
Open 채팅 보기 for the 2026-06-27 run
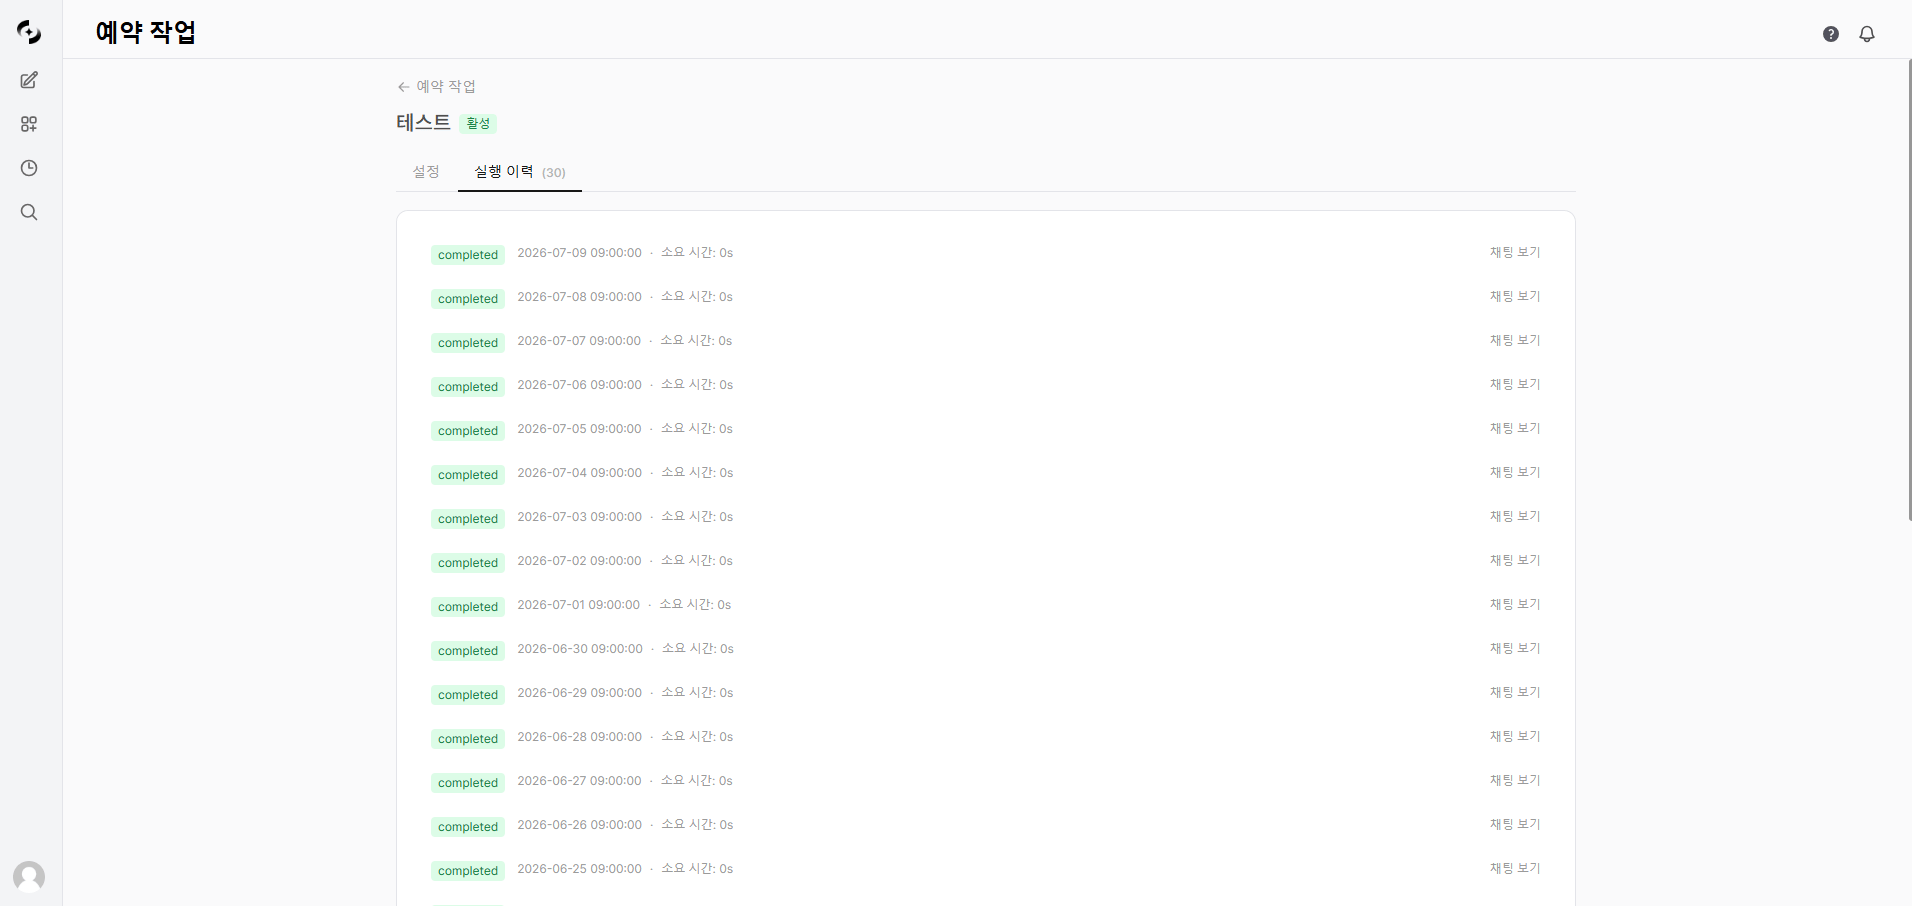[1515, 781]
